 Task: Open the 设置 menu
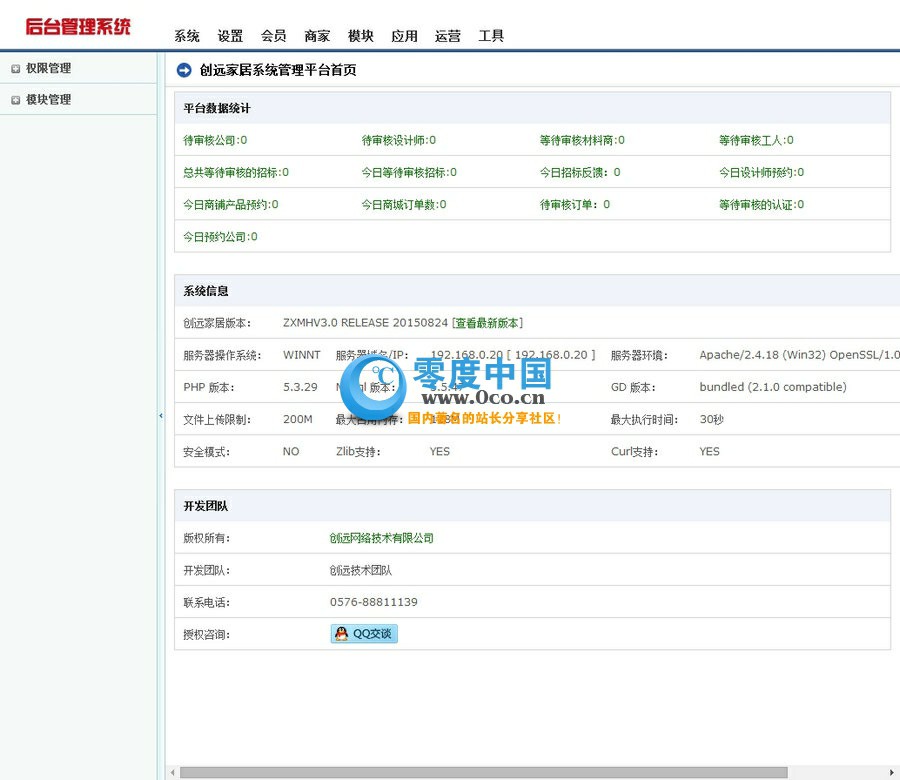coord(230,35)
